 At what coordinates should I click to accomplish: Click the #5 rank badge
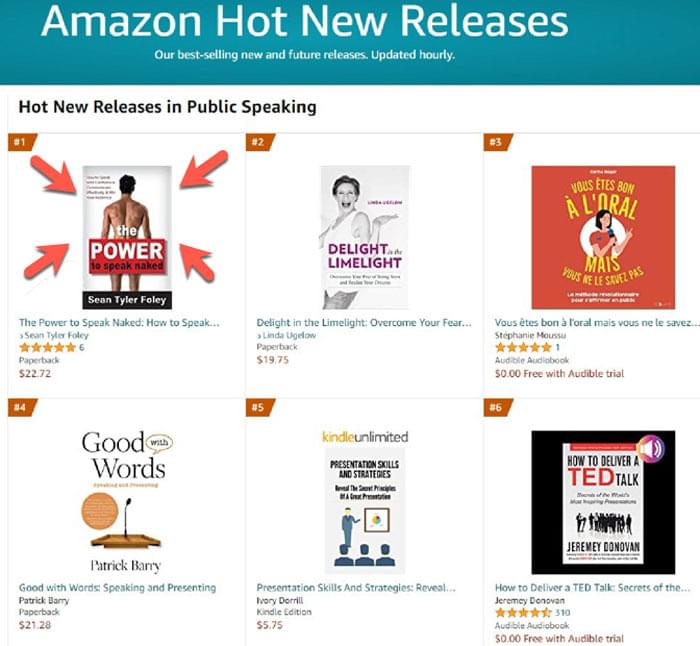[x=257, y=407]
